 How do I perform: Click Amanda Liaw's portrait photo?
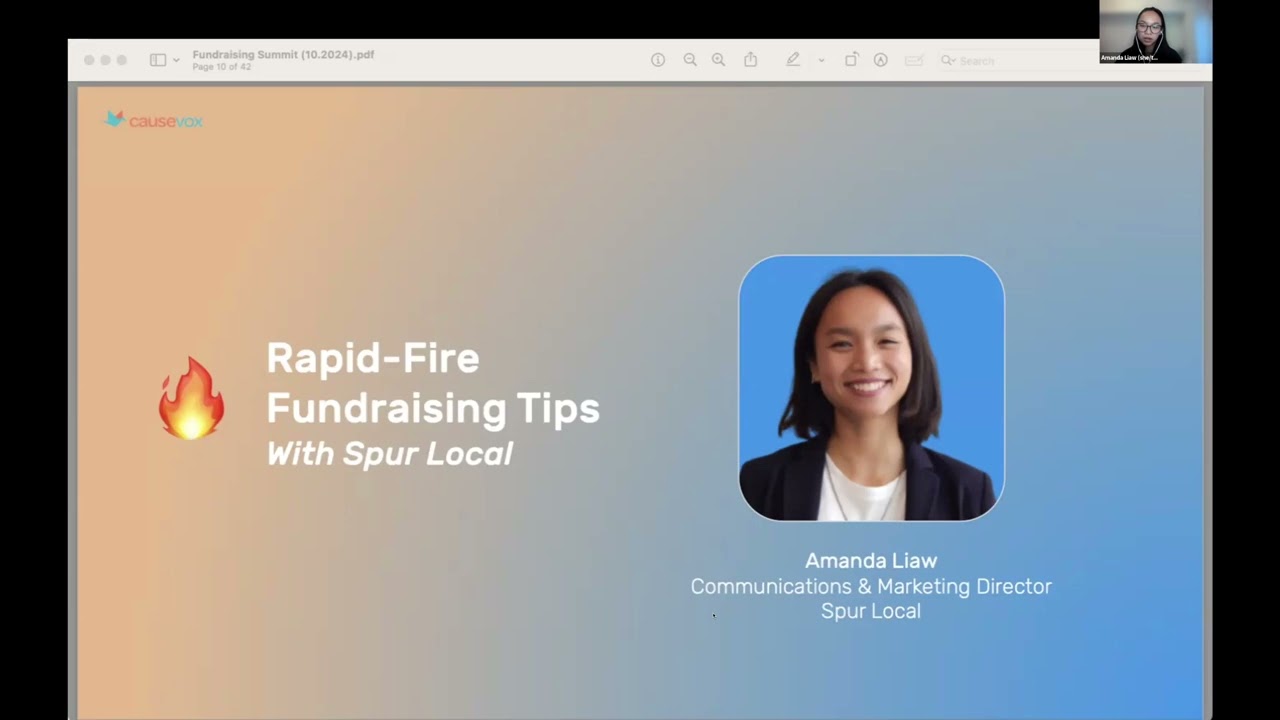pos(871,388)
